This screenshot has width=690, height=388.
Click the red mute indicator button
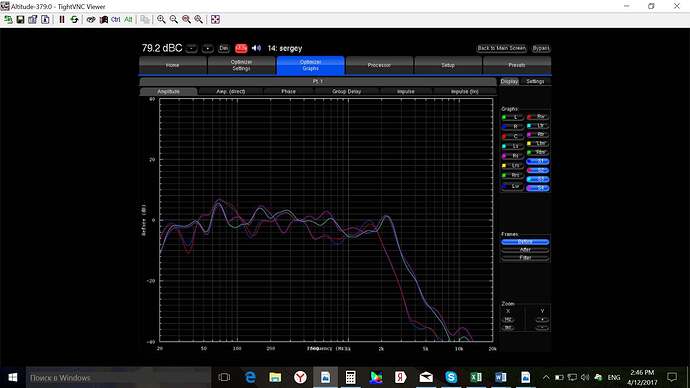pos(241,48)
